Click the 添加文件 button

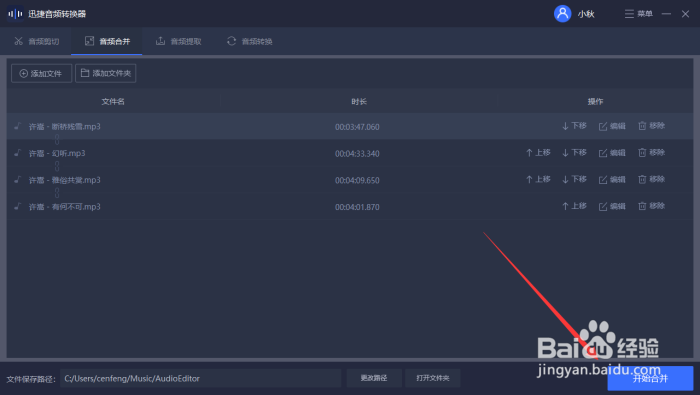(x=42, y=73)
